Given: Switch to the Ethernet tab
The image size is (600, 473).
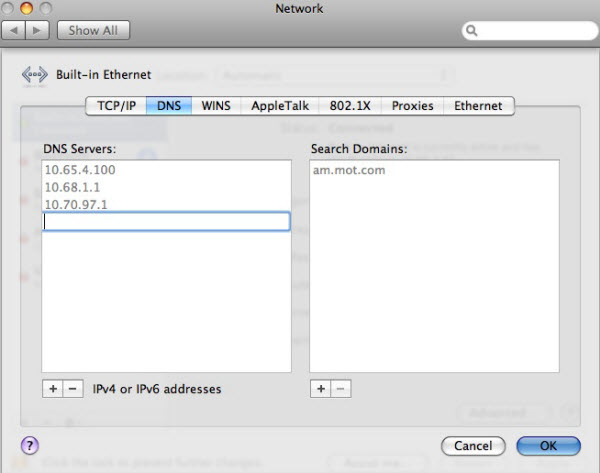Looking at the screenshot, I should click(x=478, y=105).
